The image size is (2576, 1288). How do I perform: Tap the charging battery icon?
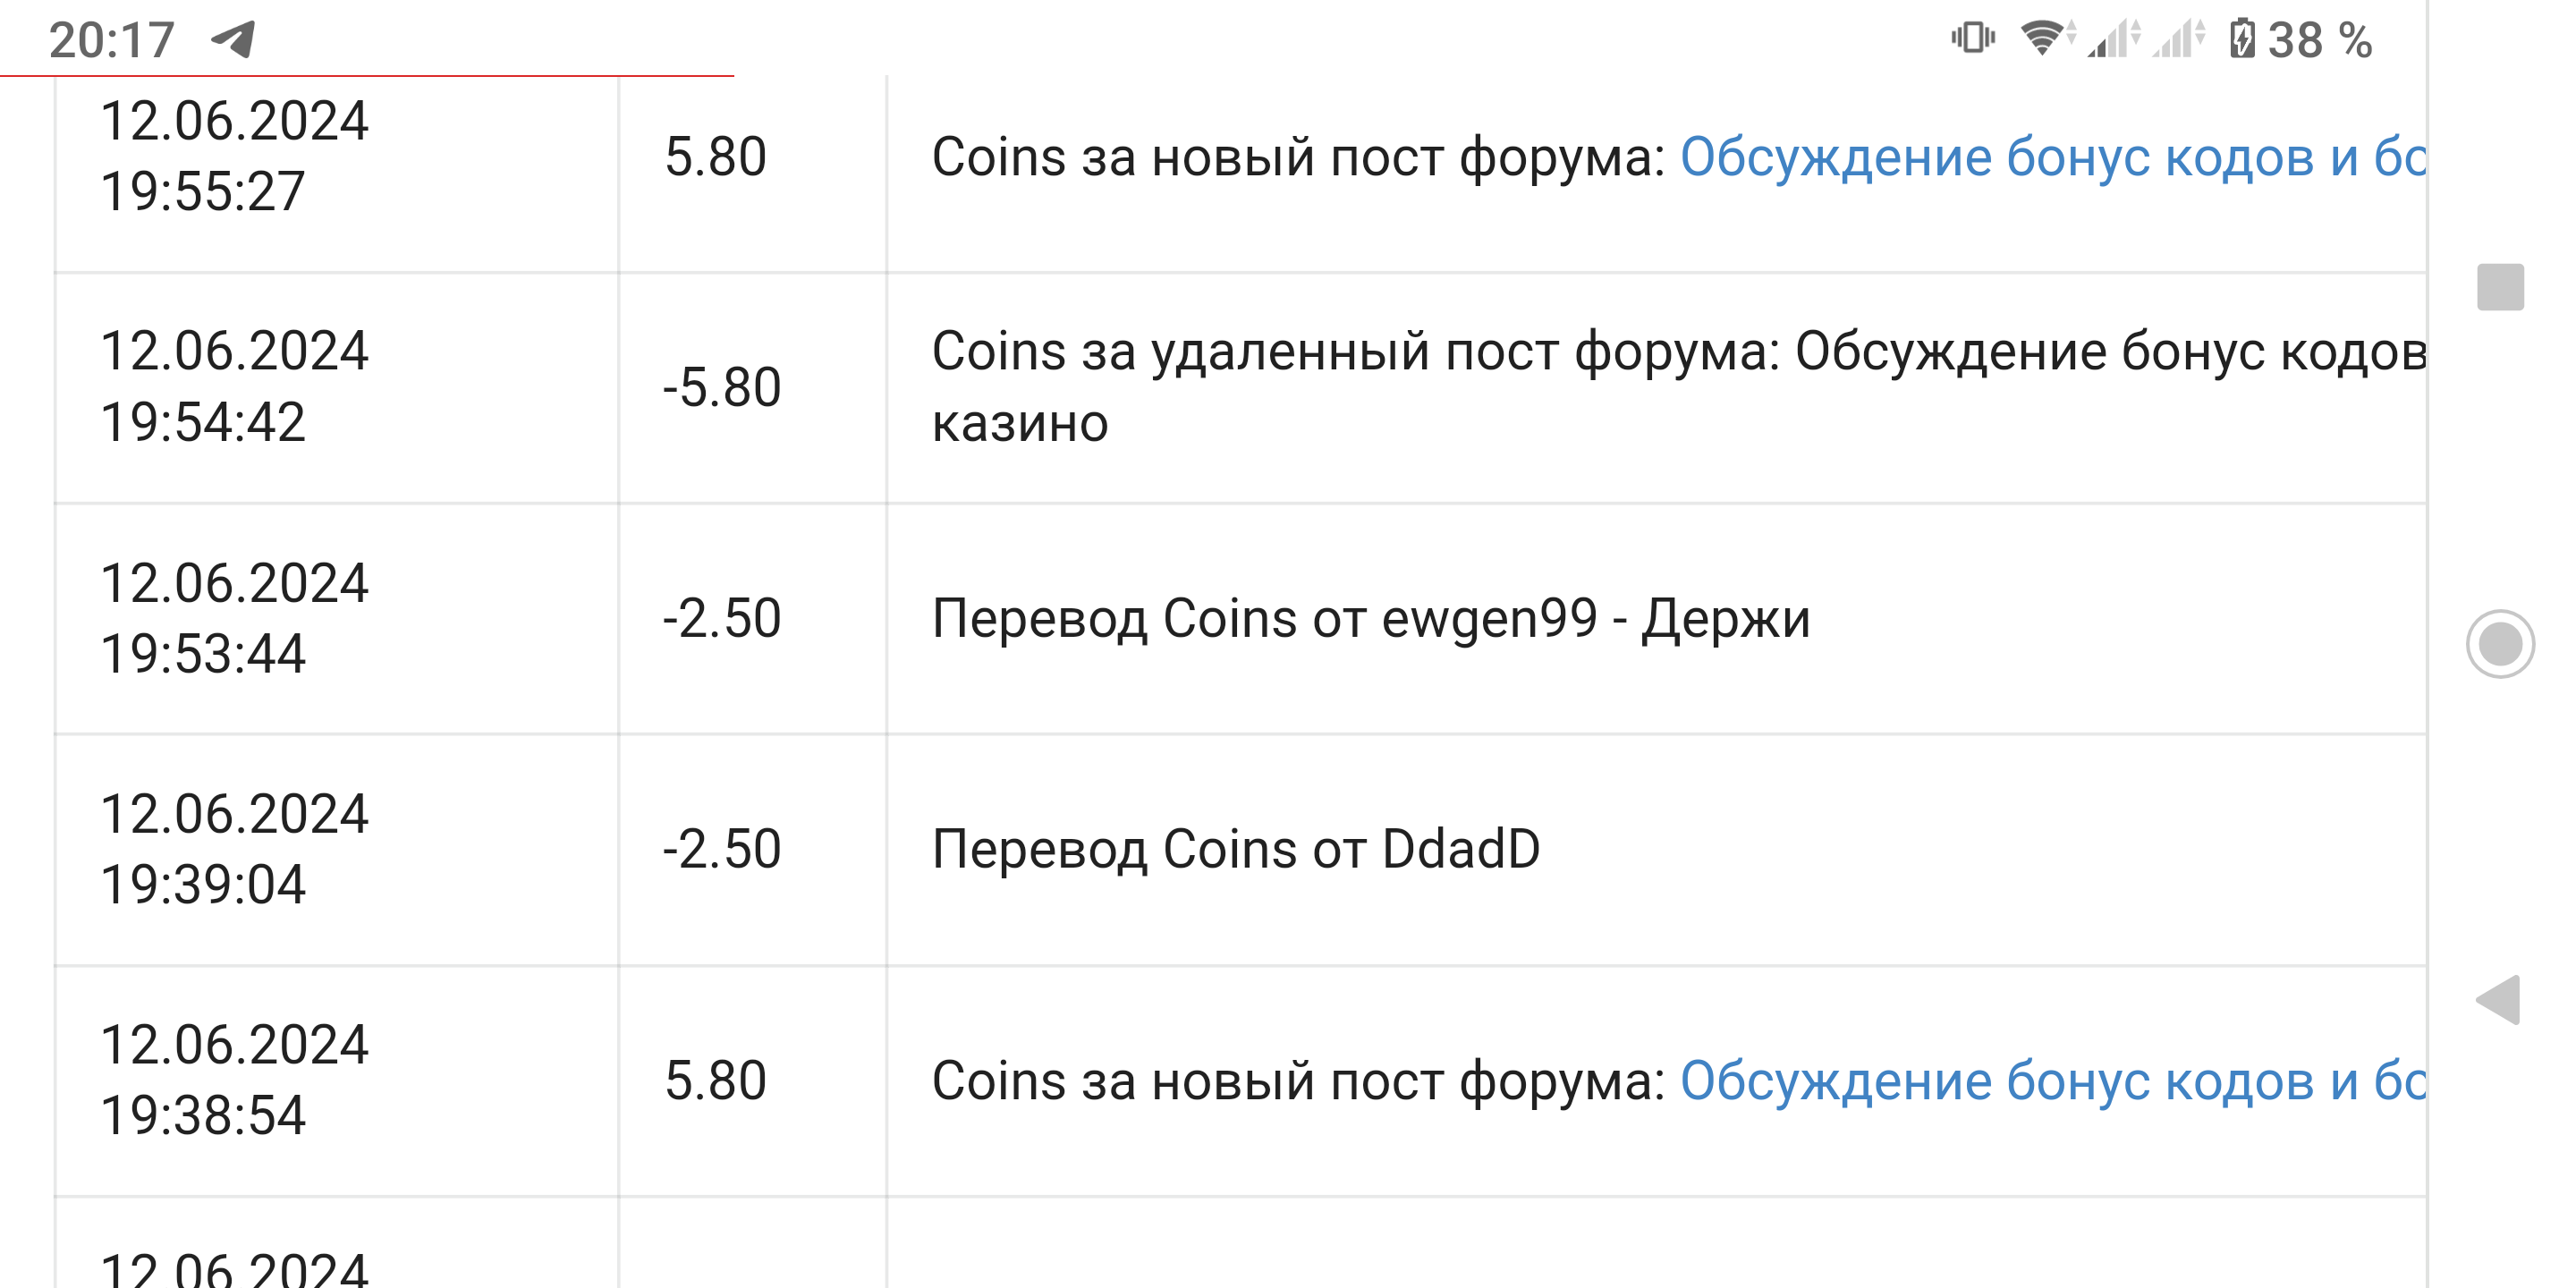tap(2242, 39)
